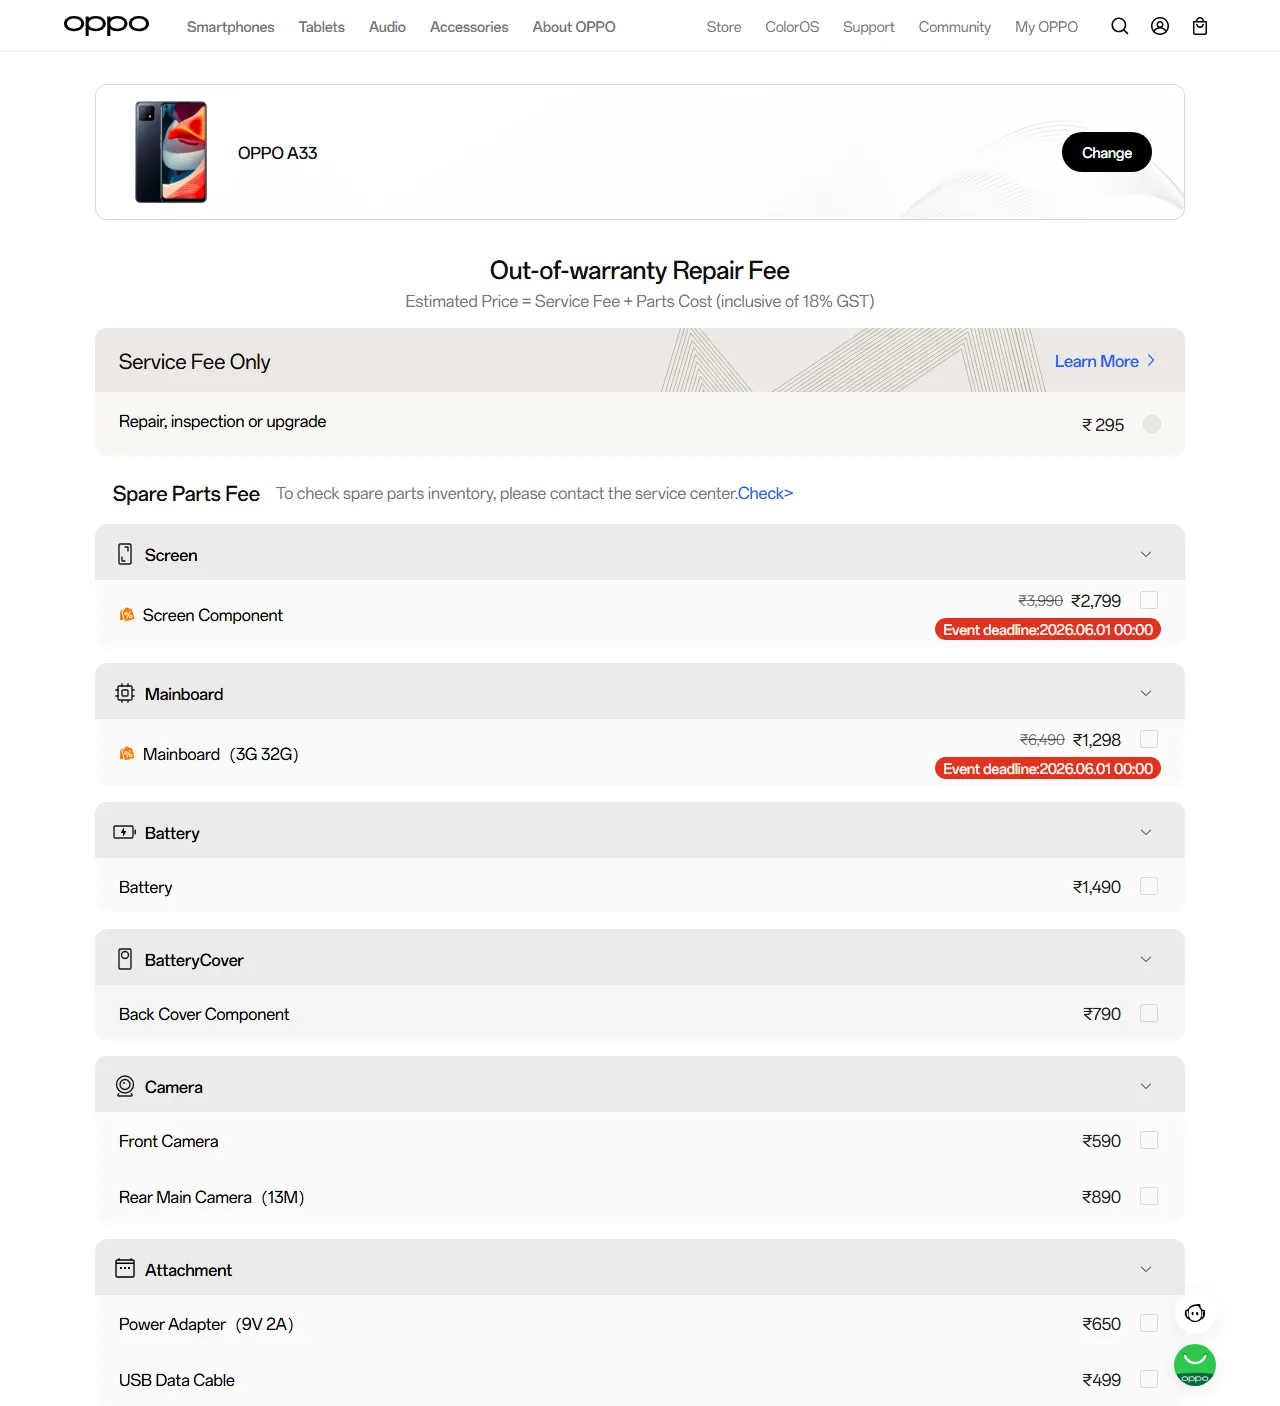Select the Front Camera ₹590 checkbox
The height and width of the screenshot is (1406, 1280).
coord(1149,1140)
